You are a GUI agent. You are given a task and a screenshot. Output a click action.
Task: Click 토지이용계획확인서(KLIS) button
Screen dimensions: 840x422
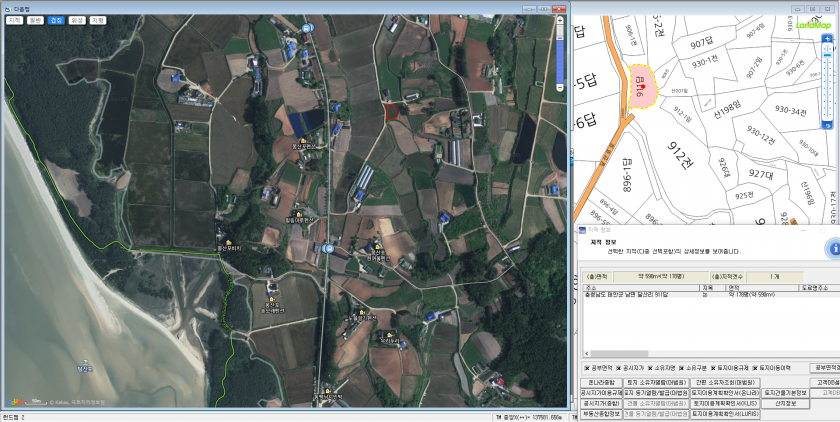coord(725,403)
